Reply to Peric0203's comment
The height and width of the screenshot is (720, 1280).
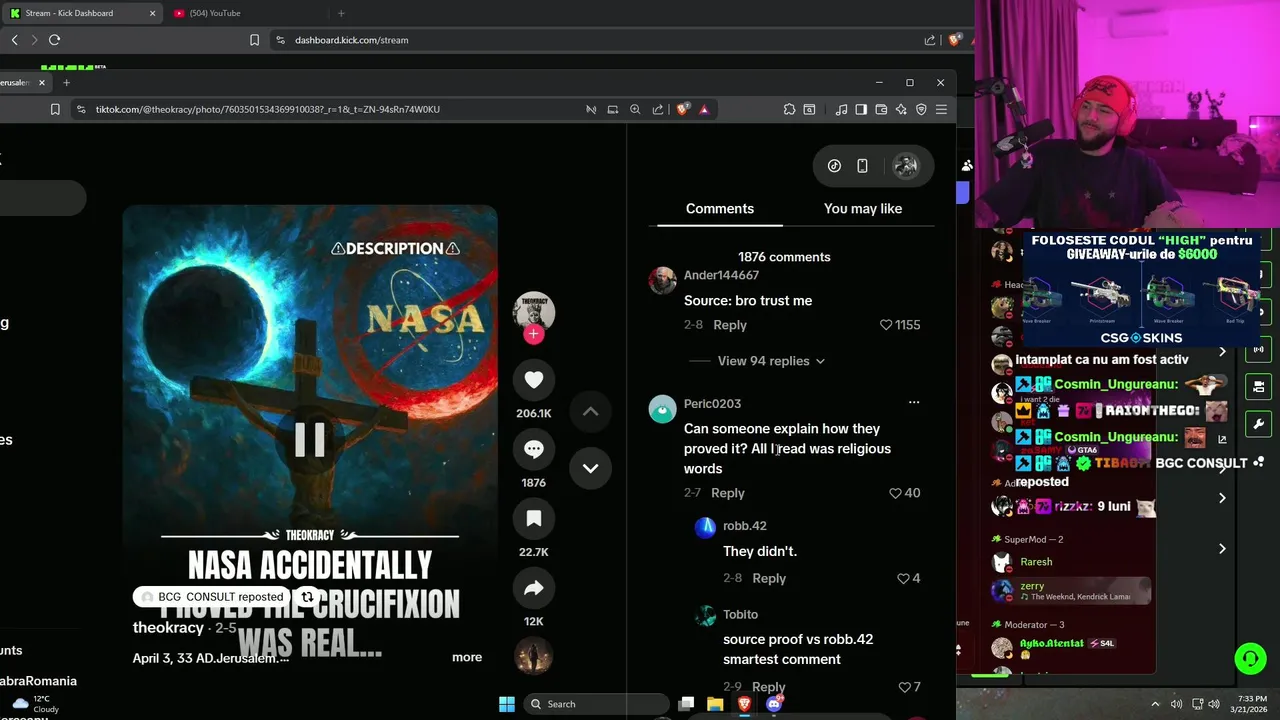tap(728, 493)
